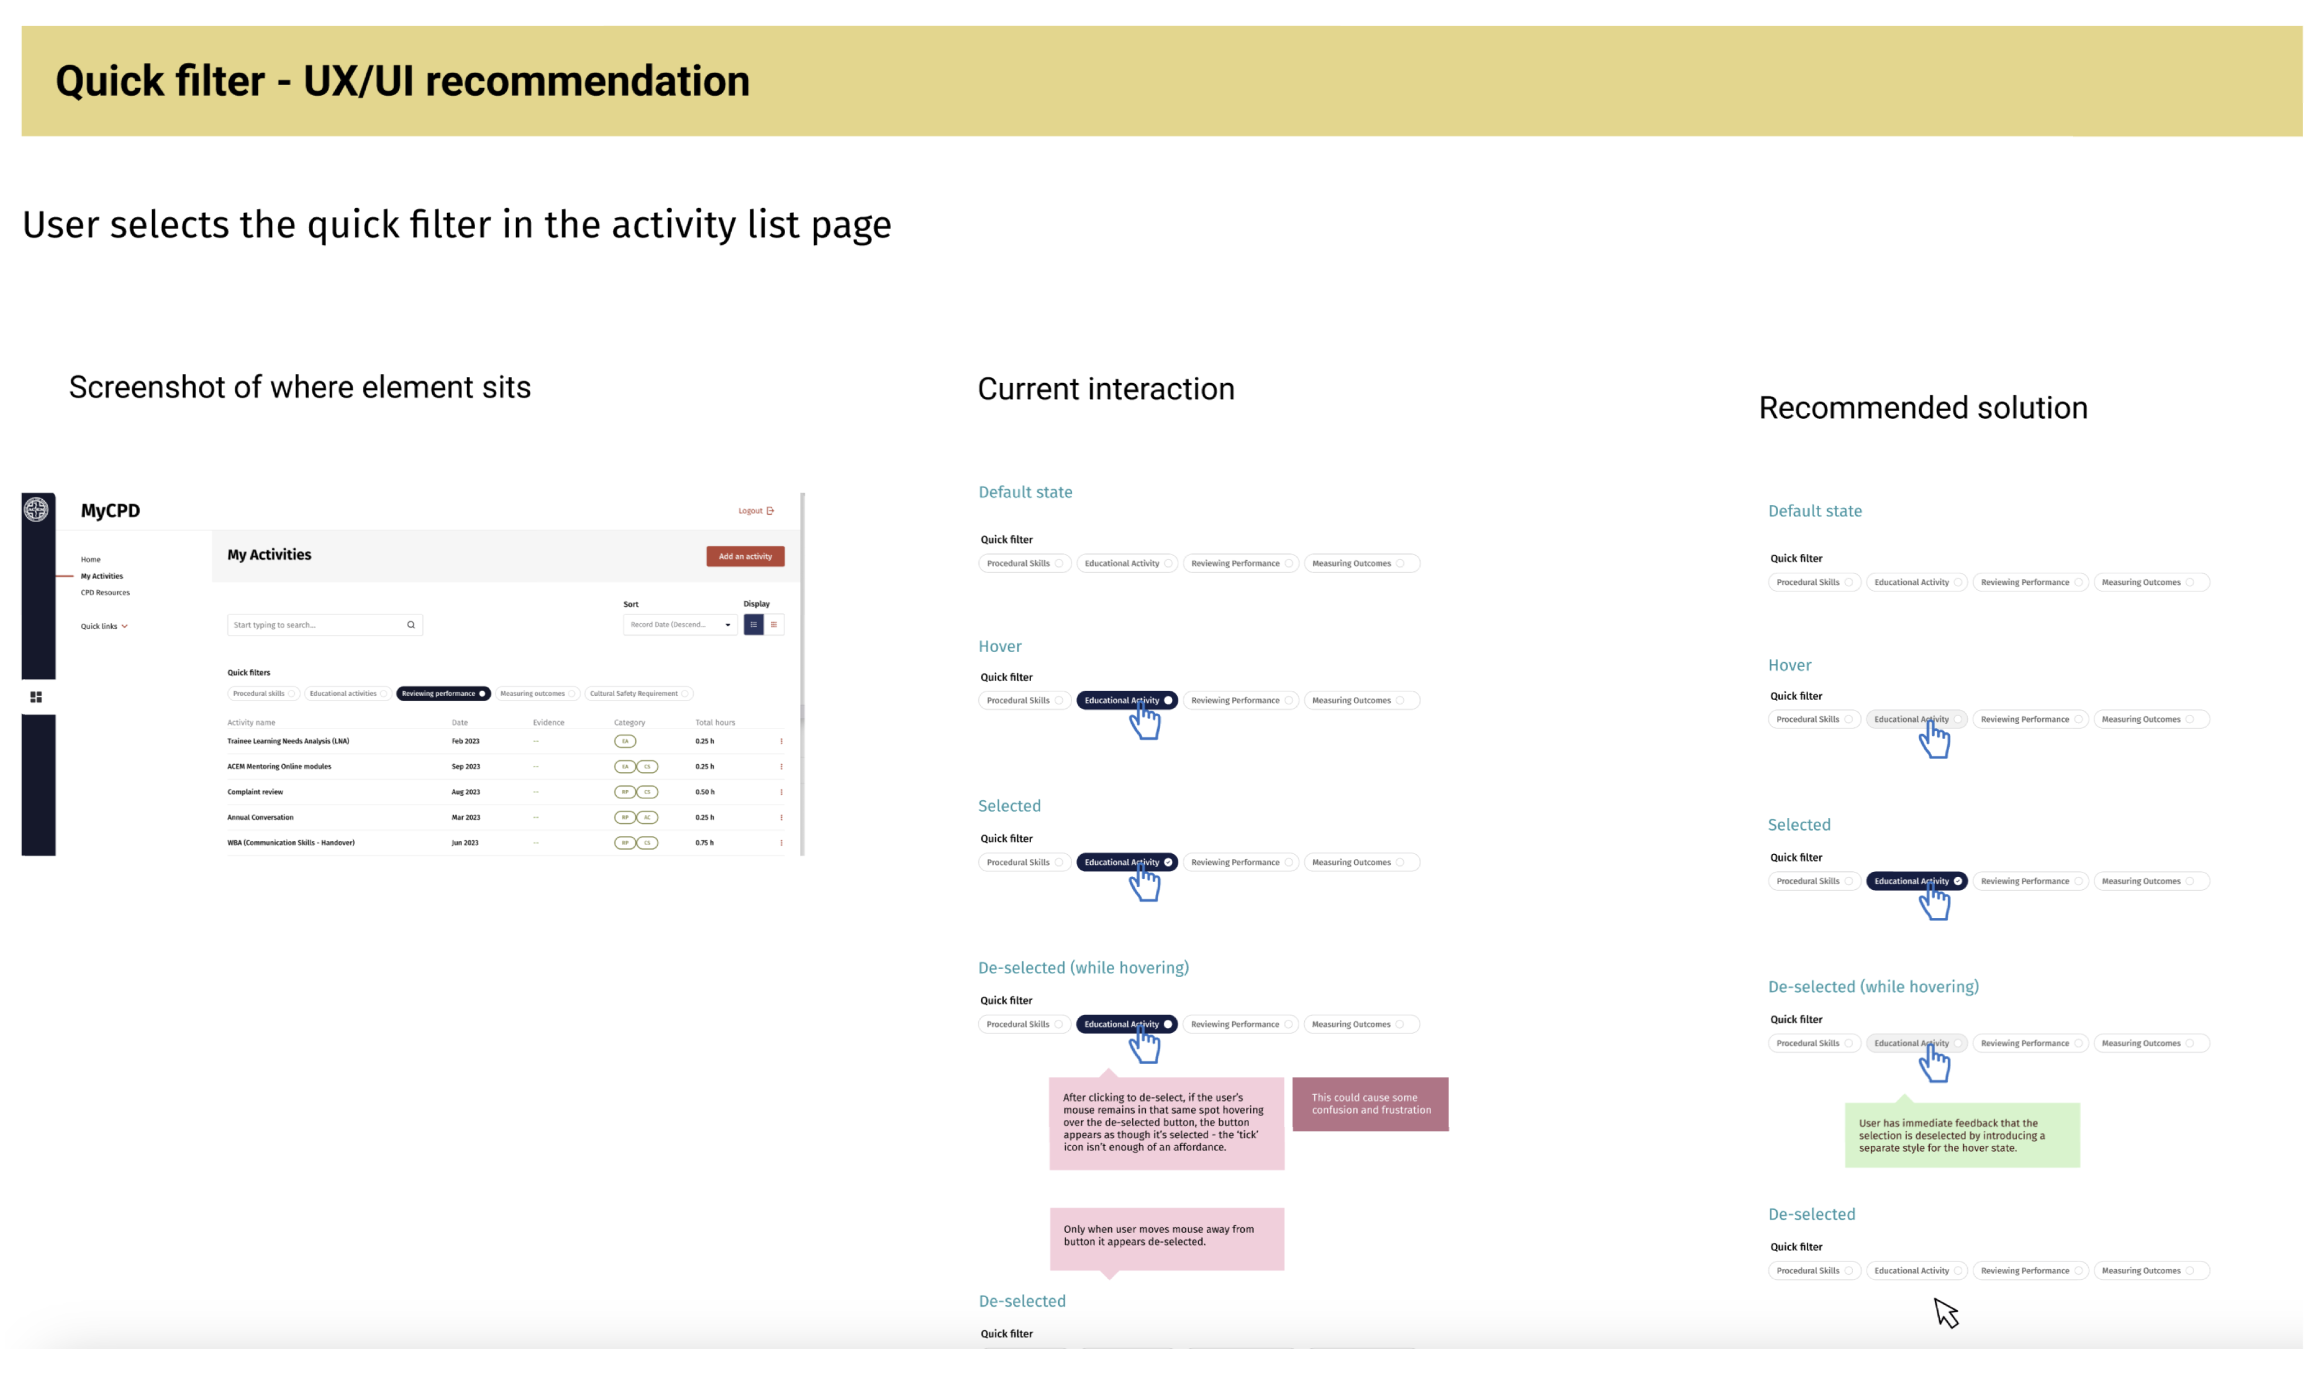Image resolution: width=2318 pixels, height=1390 pixels.
Task: Click the dashboard grid icon in dark sidebar
Action: coord(36,697)
